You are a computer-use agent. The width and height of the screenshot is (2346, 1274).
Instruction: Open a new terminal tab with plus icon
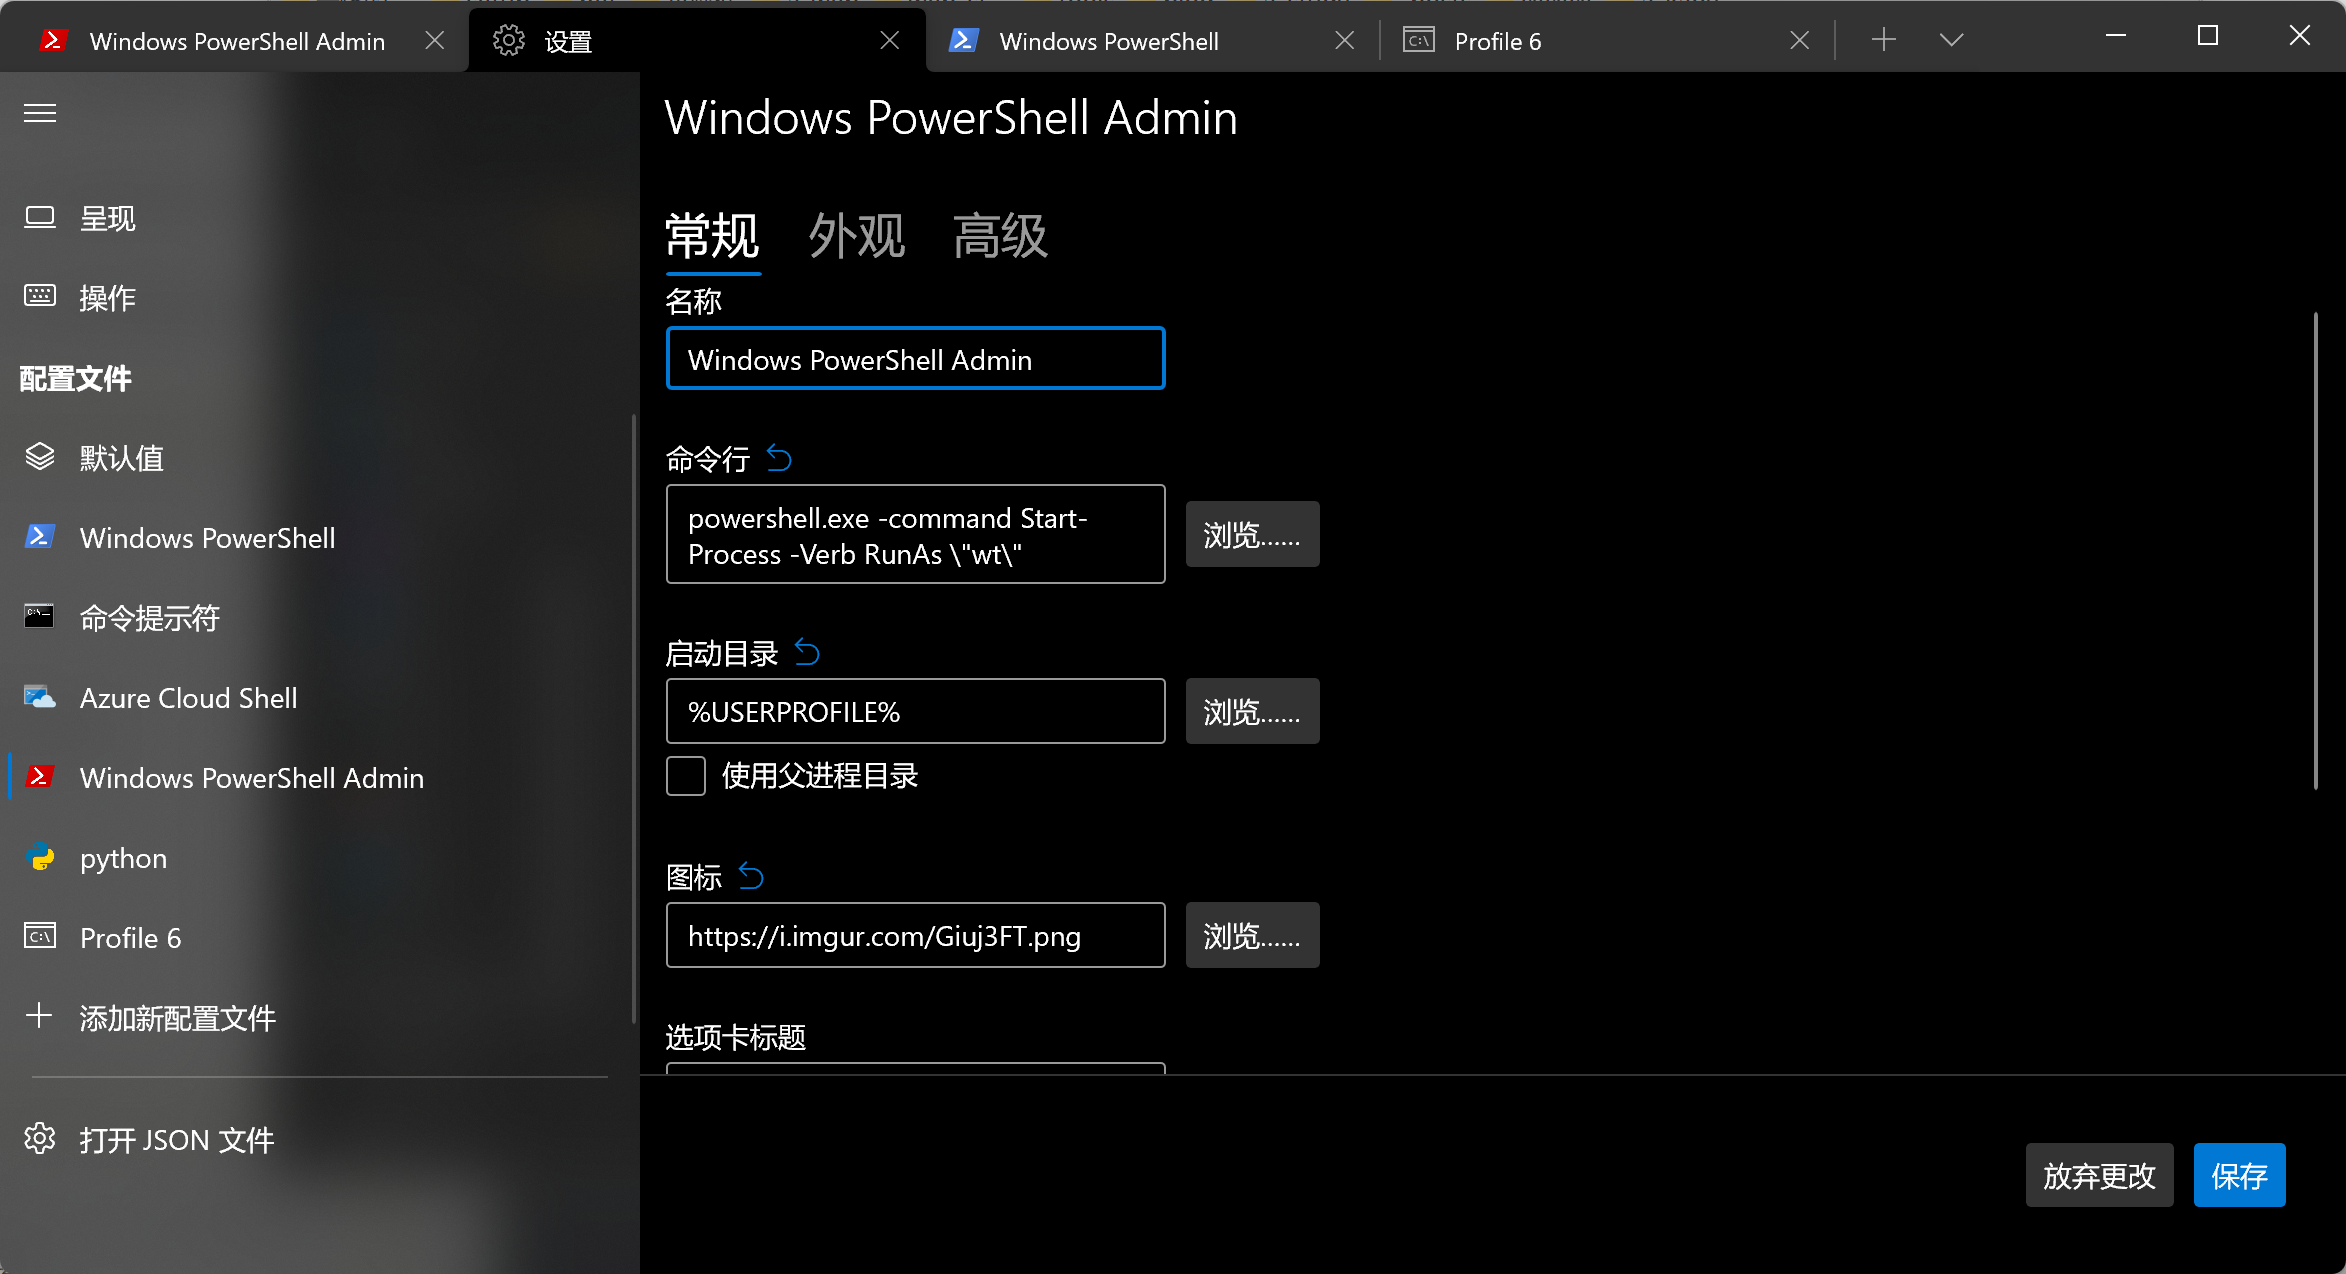(x=1883, y=39)
